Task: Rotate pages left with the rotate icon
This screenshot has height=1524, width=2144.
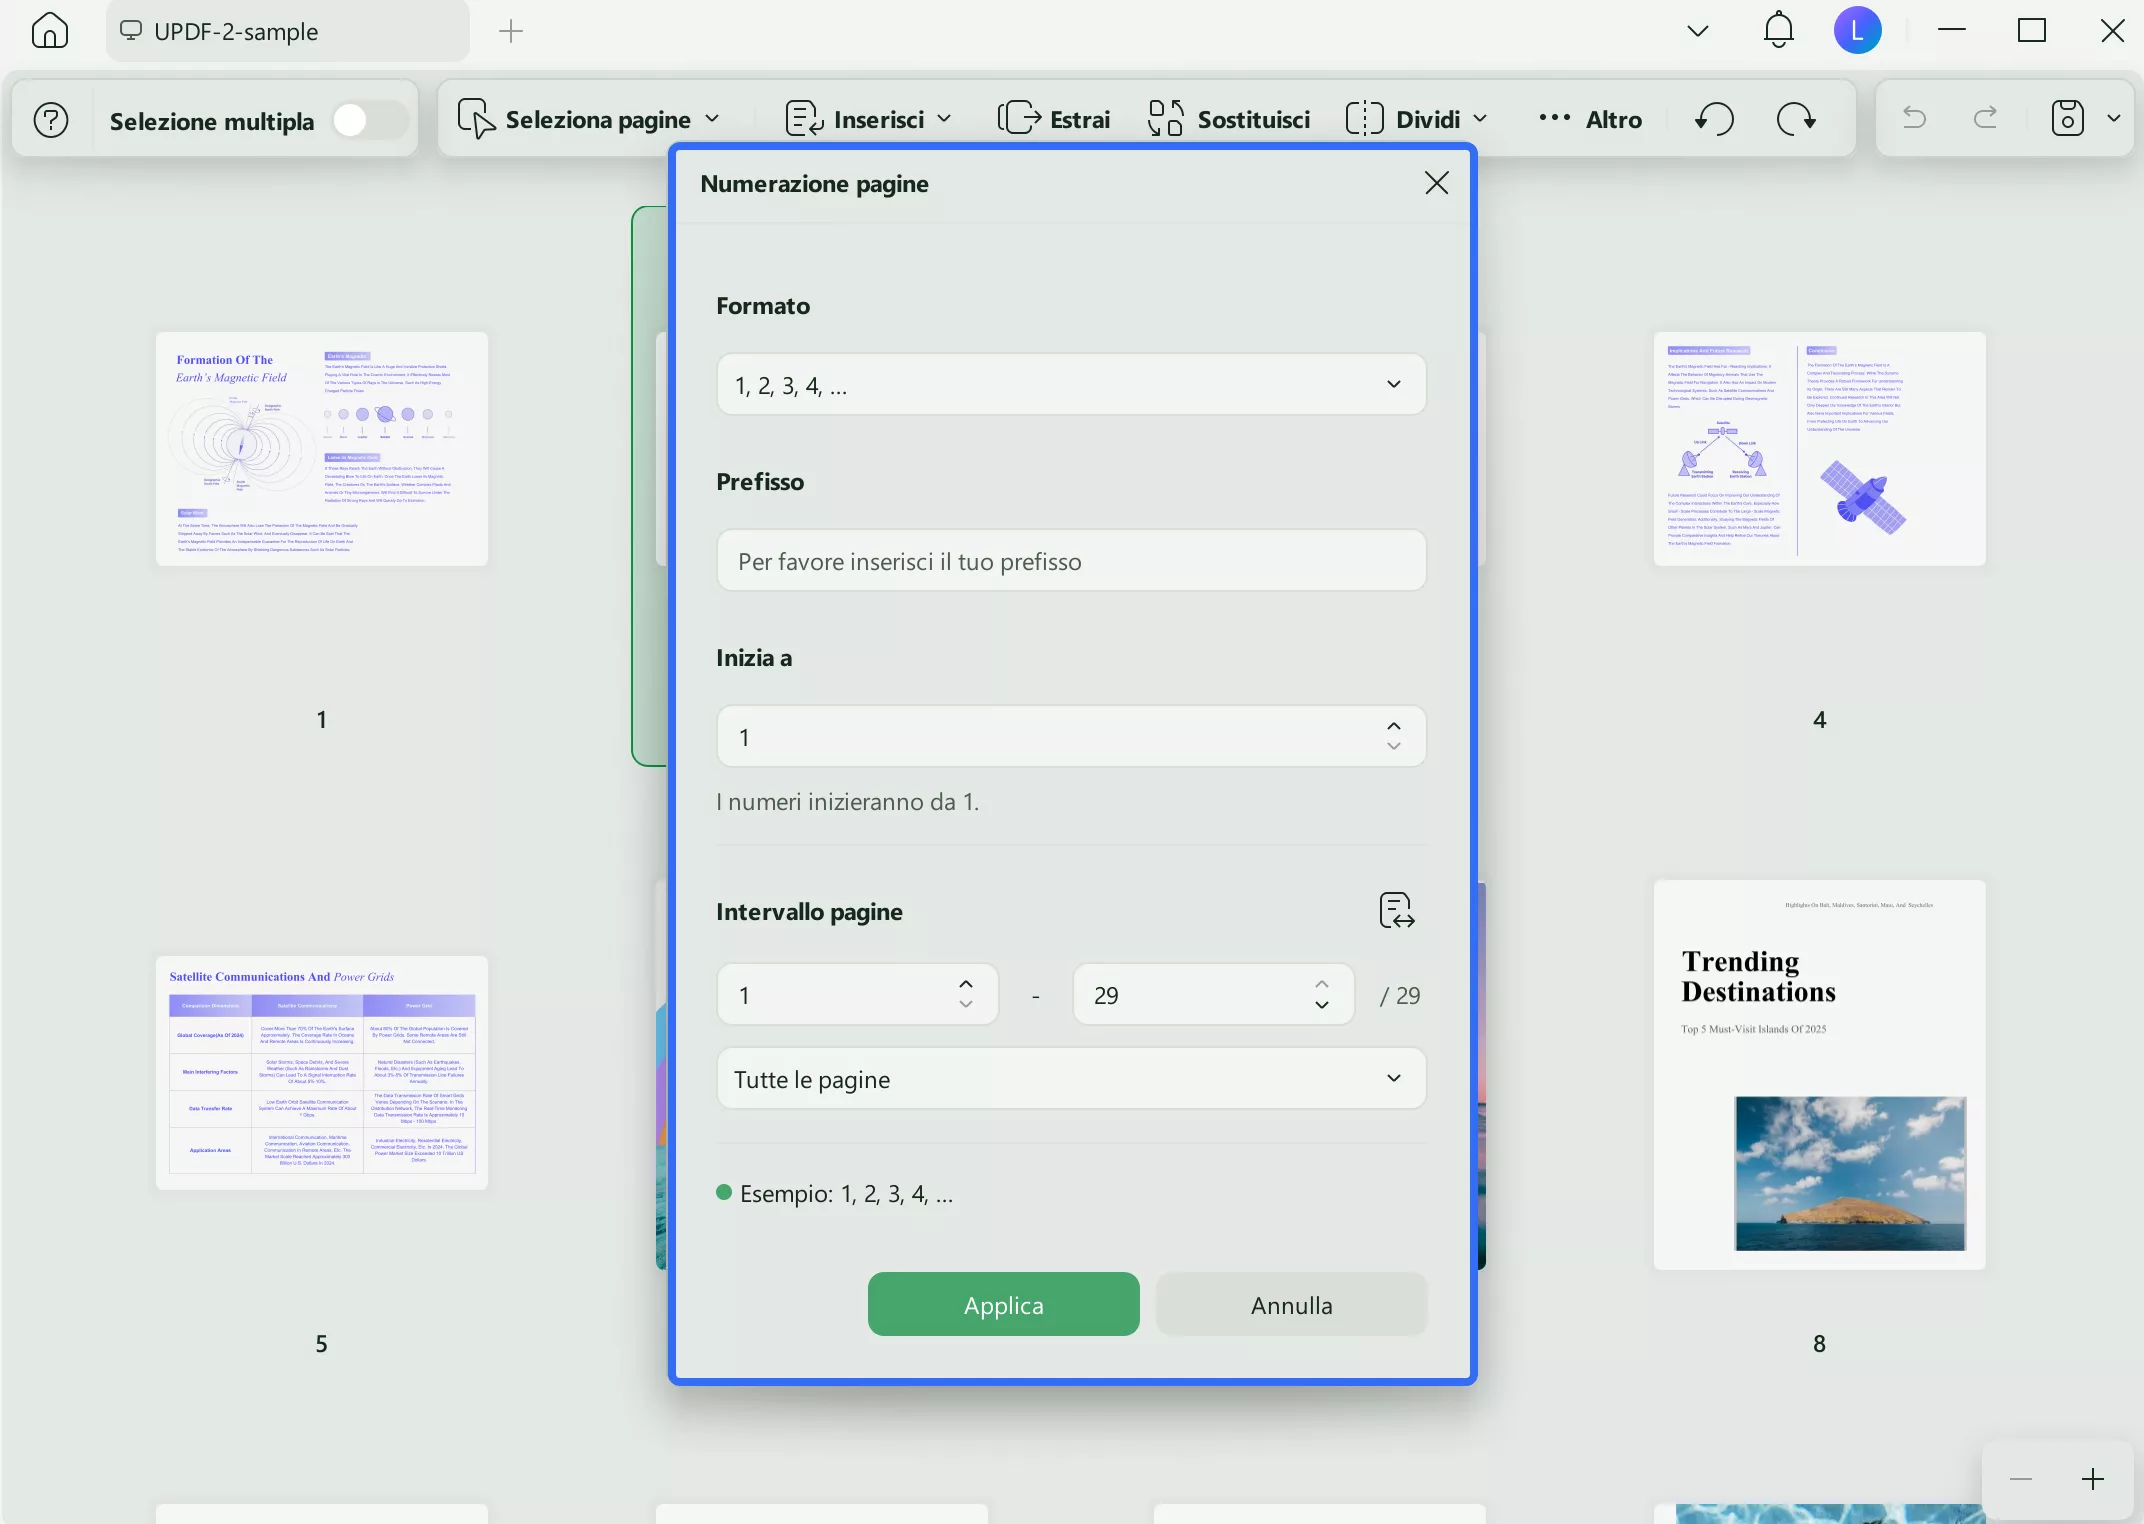Action: (x=1713, y=118)
